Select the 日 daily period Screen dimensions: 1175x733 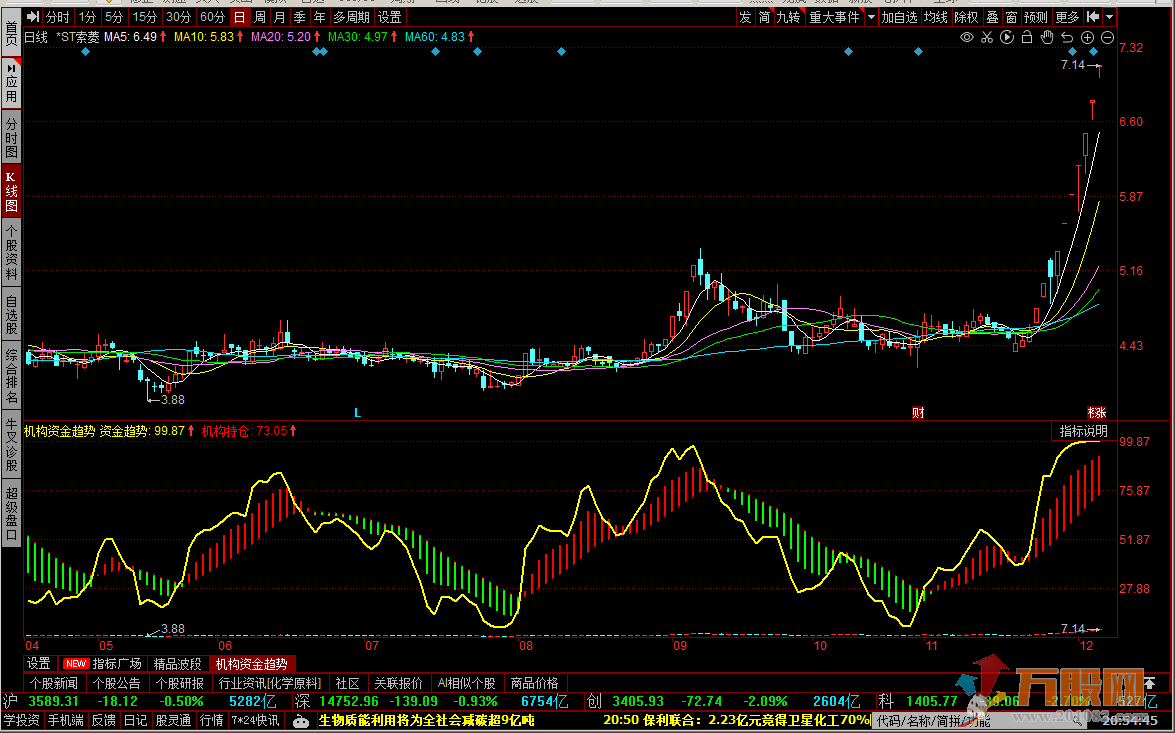point(239,16)
